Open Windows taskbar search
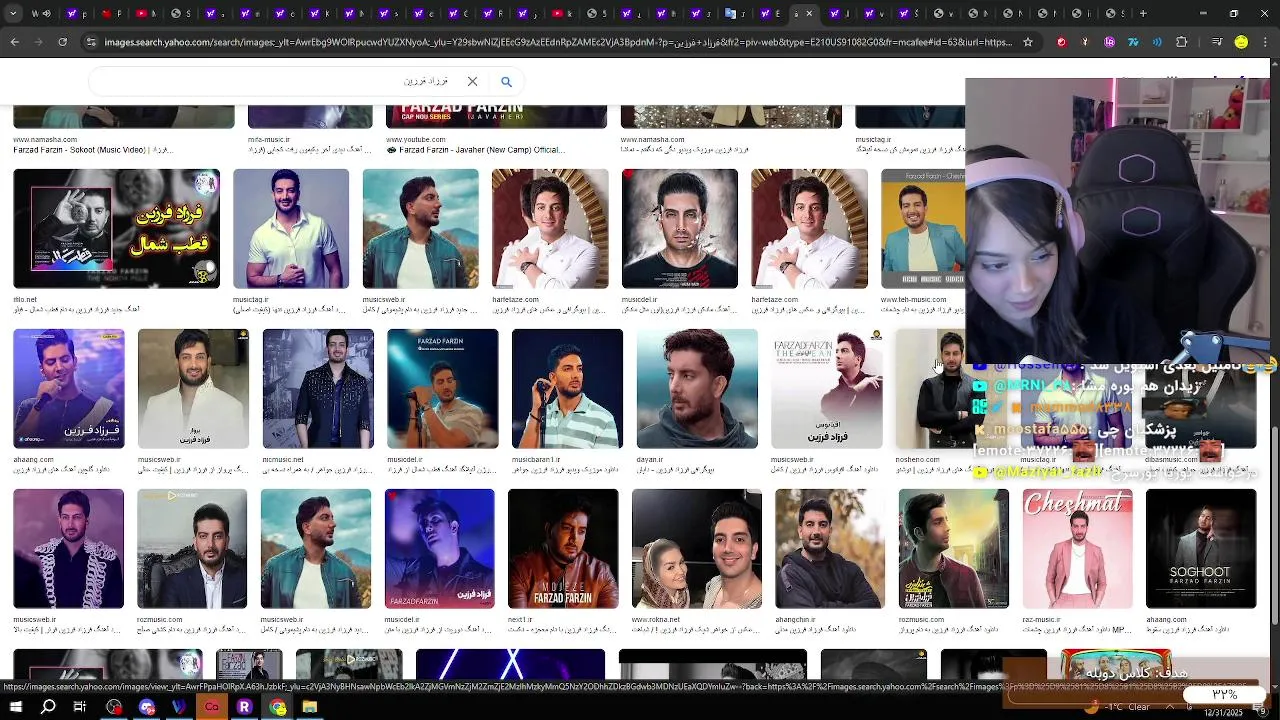This screenshot has height=720, width=1280. point(48,707)
